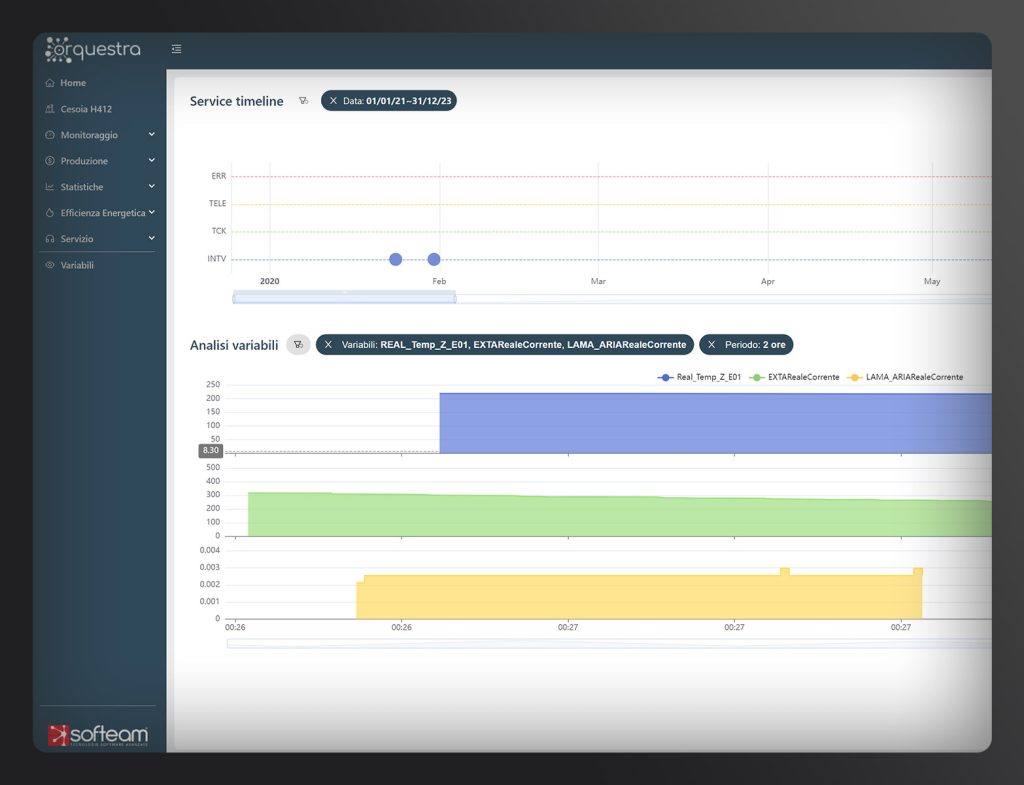Expand the Statistiche dropdown

tap(151, 186)
